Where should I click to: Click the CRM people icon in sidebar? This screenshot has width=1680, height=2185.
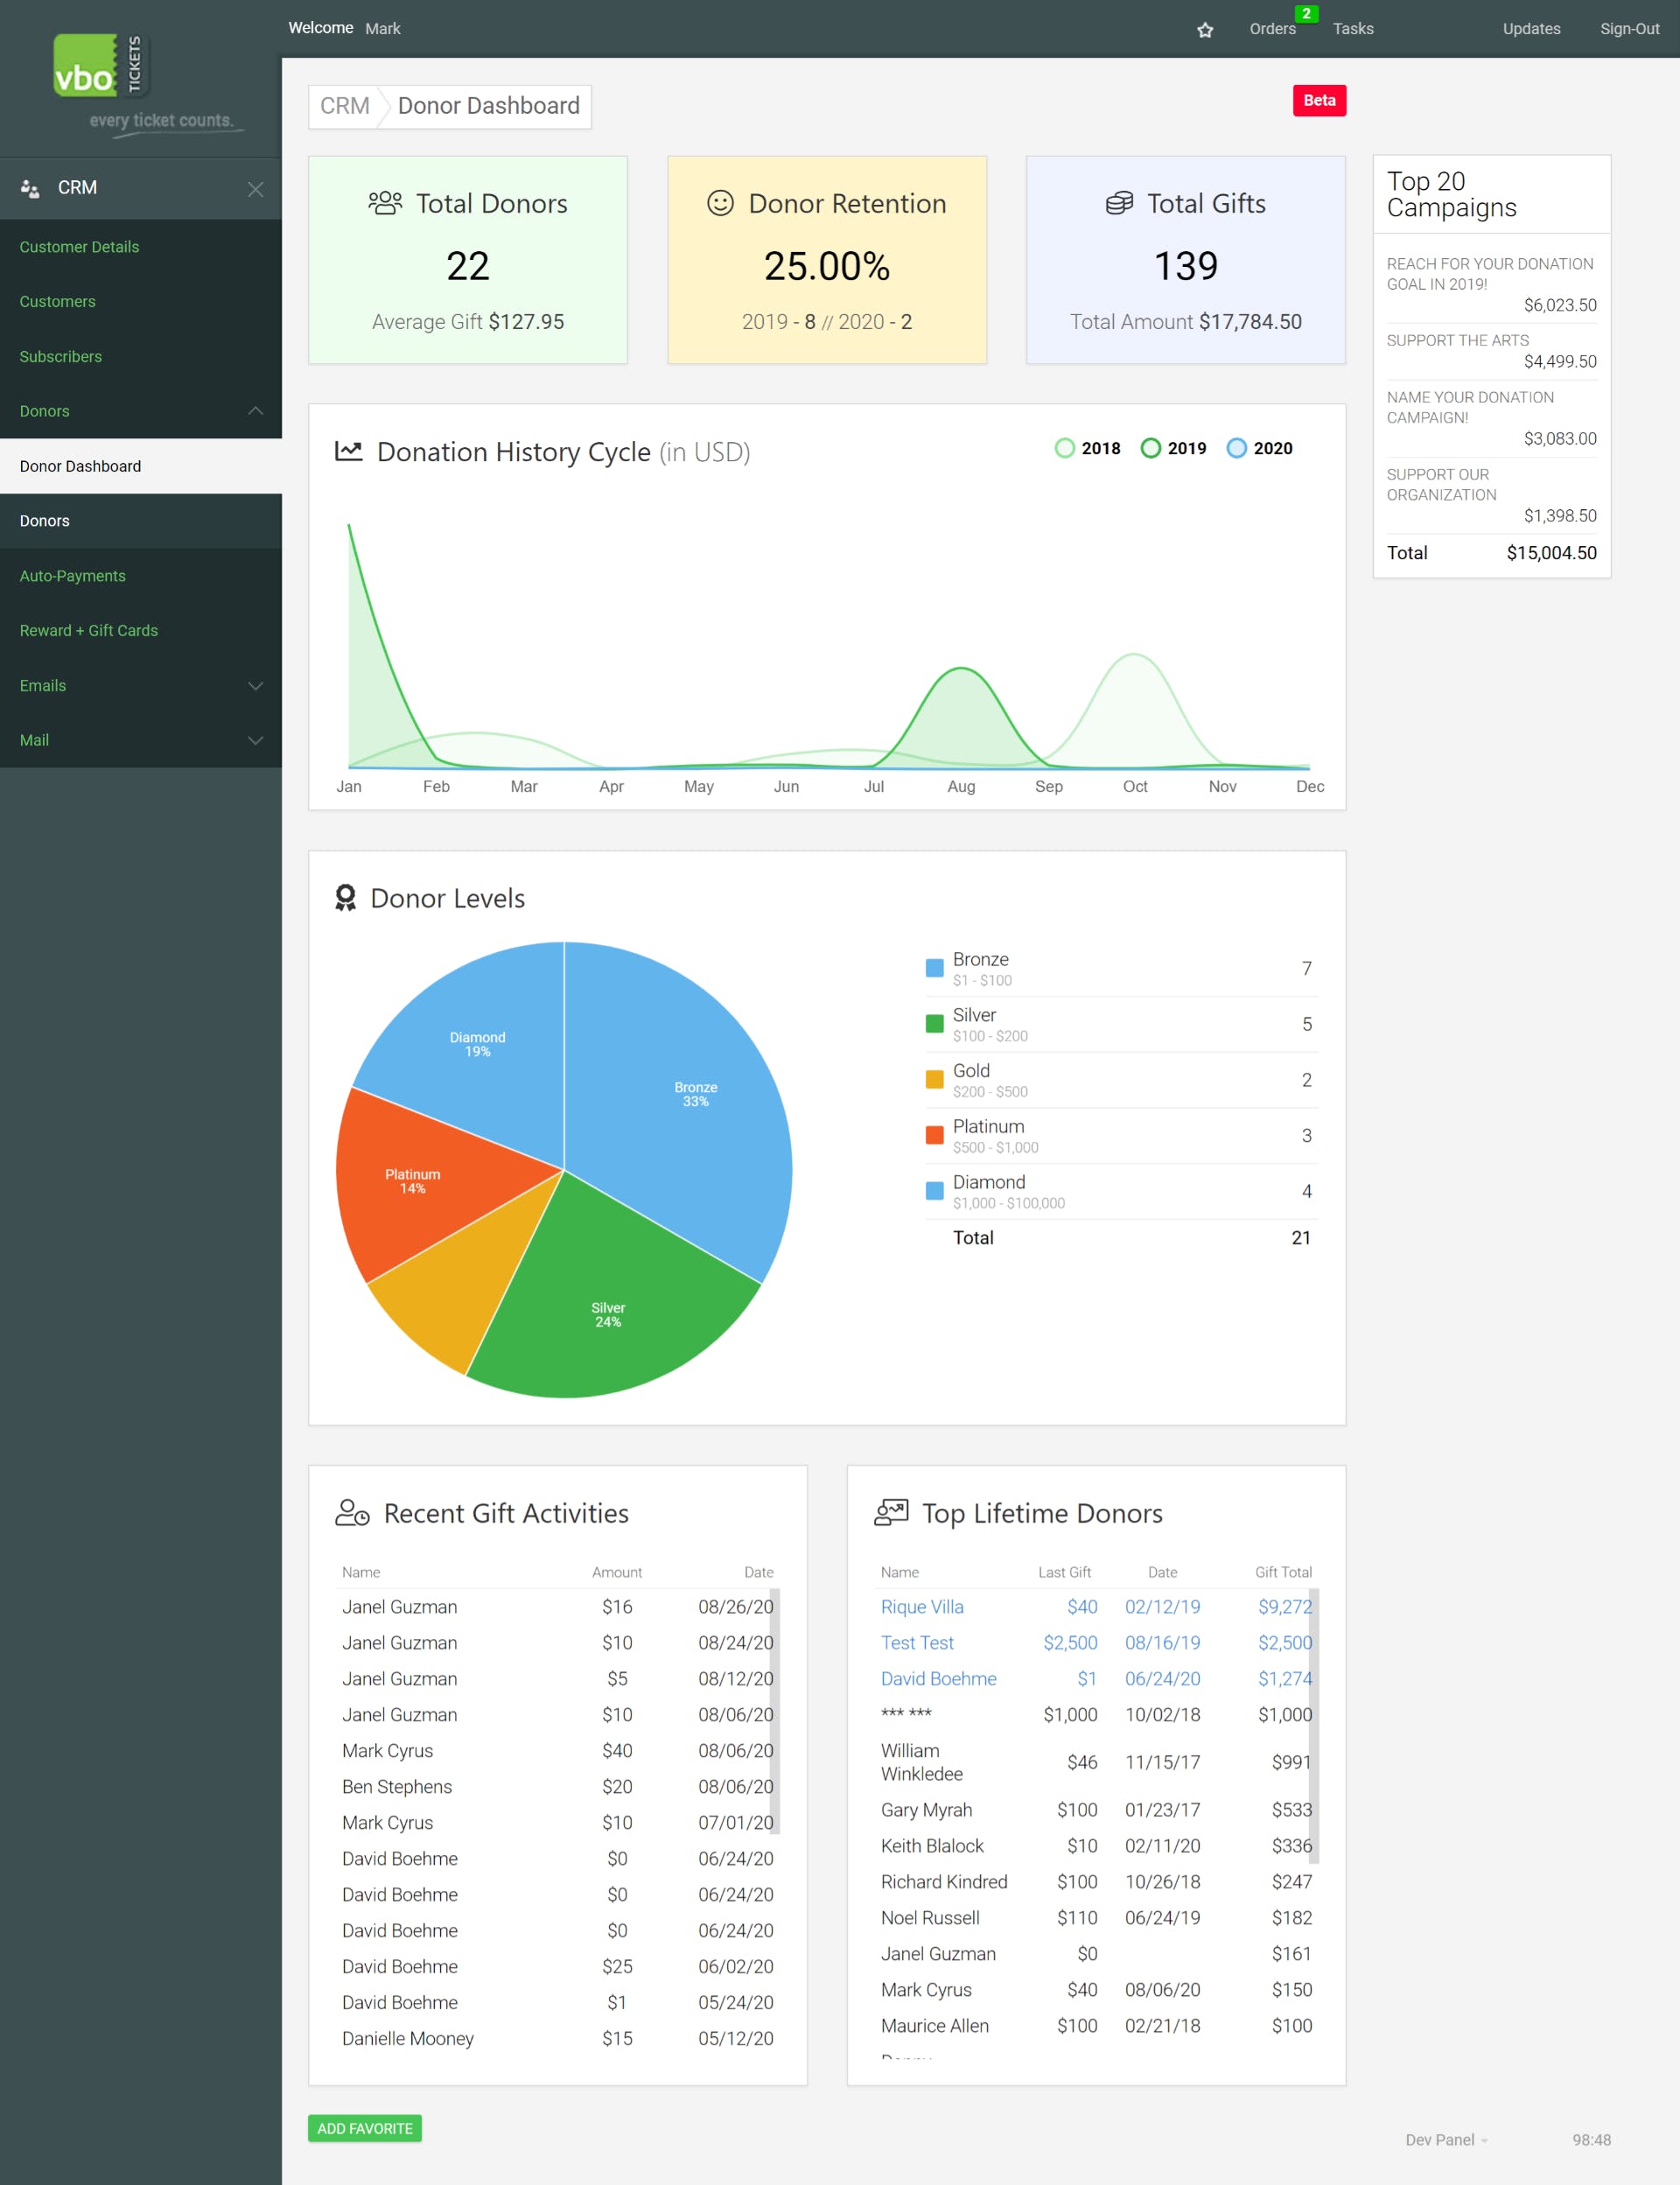point(30,188)
